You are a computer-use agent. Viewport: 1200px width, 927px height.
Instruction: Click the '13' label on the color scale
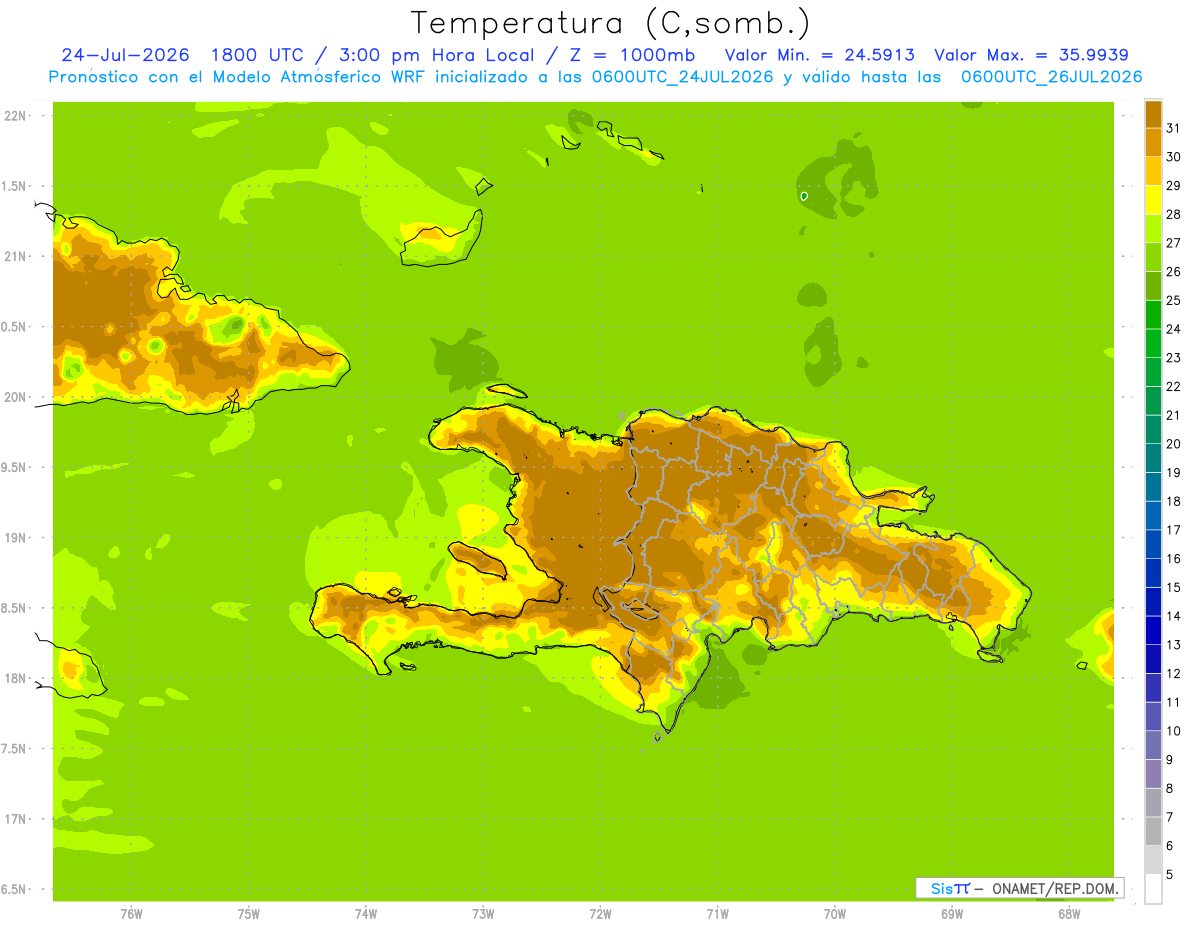point(1173,644)
